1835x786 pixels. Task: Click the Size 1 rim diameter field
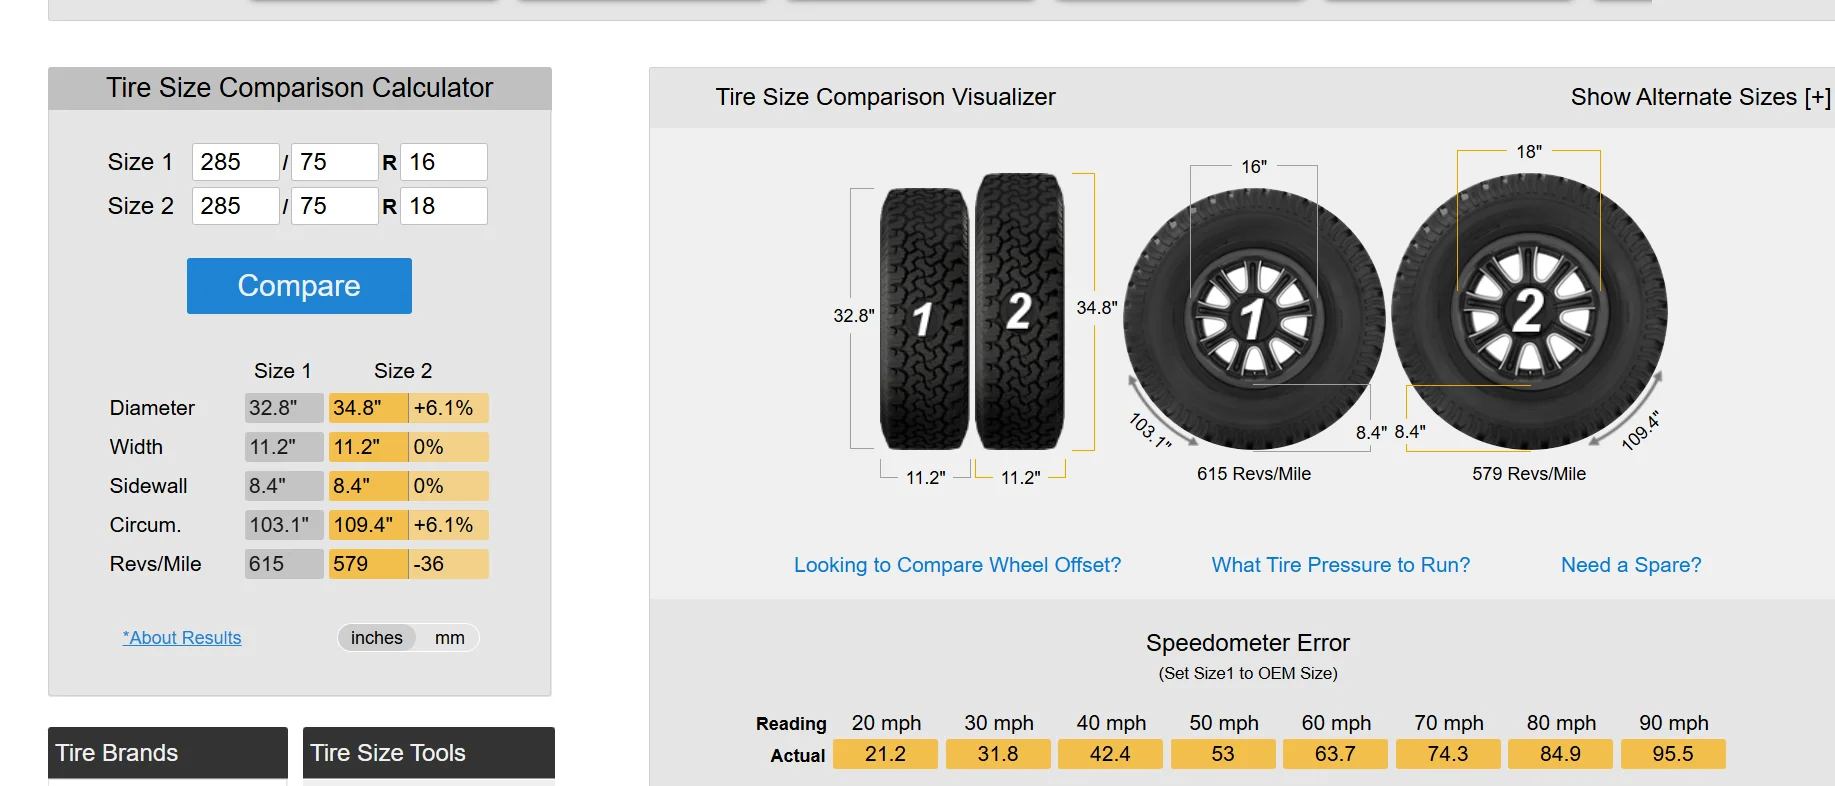(443, 162)
